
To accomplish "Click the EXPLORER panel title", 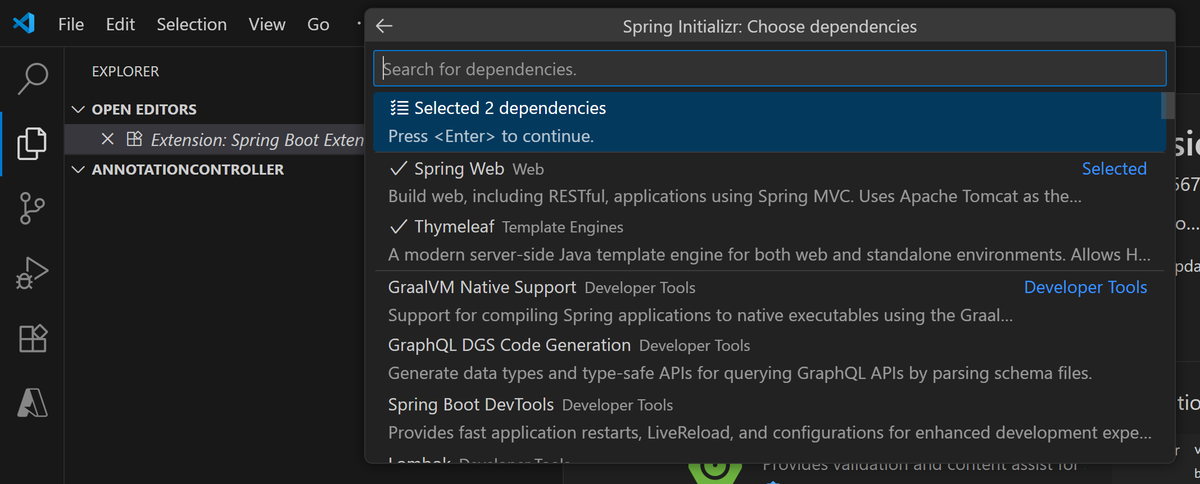I will point(125,72).
